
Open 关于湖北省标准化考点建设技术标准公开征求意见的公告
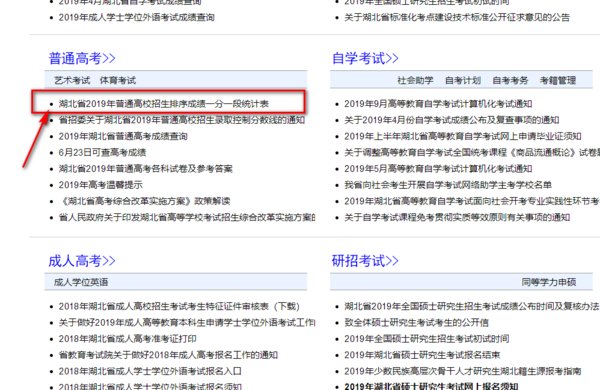[x=457, y=18]
